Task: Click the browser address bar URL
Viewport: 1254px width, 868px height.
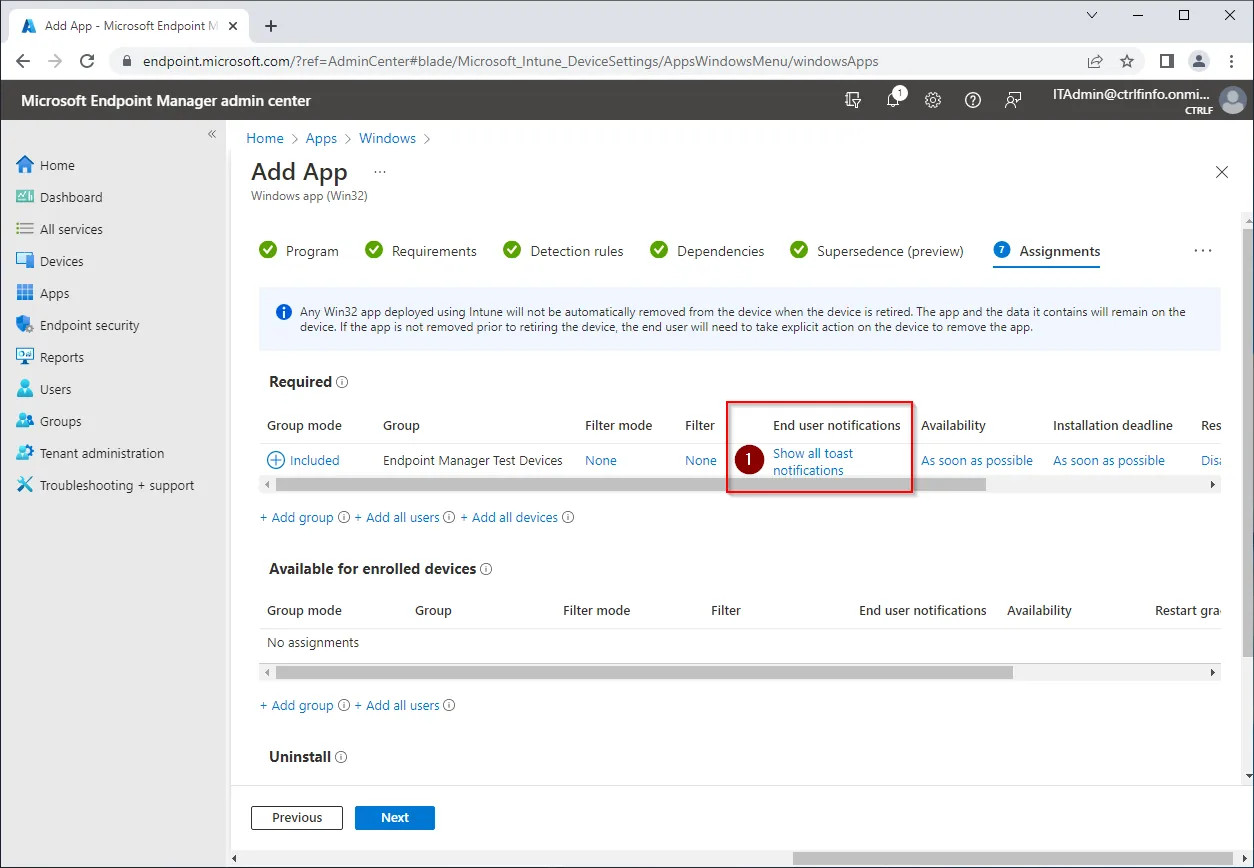Action: [510, 61]
